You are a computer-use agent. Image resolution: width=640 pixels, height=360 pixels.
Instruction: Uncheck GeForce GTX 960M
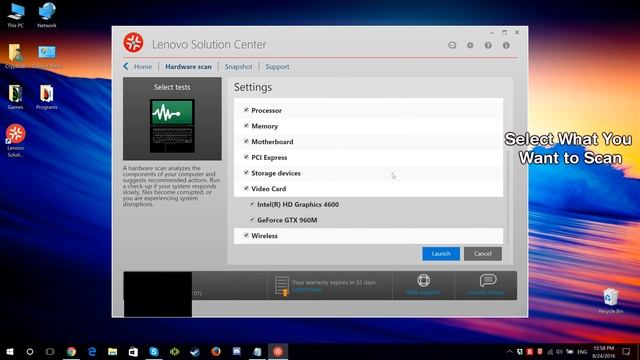coord(252,220)
